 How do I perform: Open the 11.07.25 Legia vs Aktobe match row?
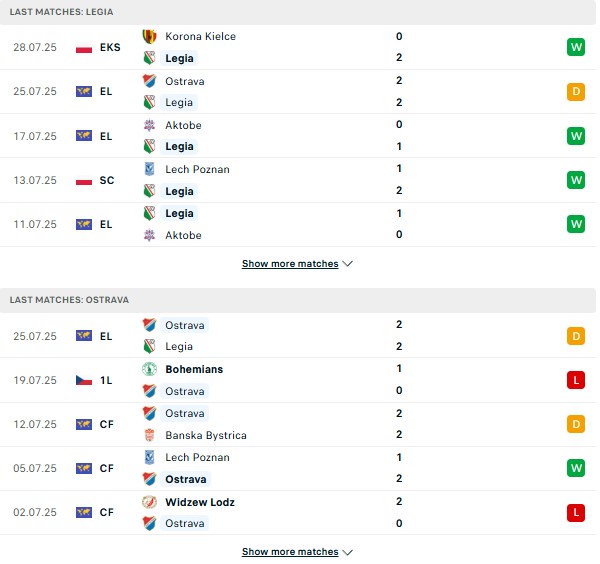(298, 225)
